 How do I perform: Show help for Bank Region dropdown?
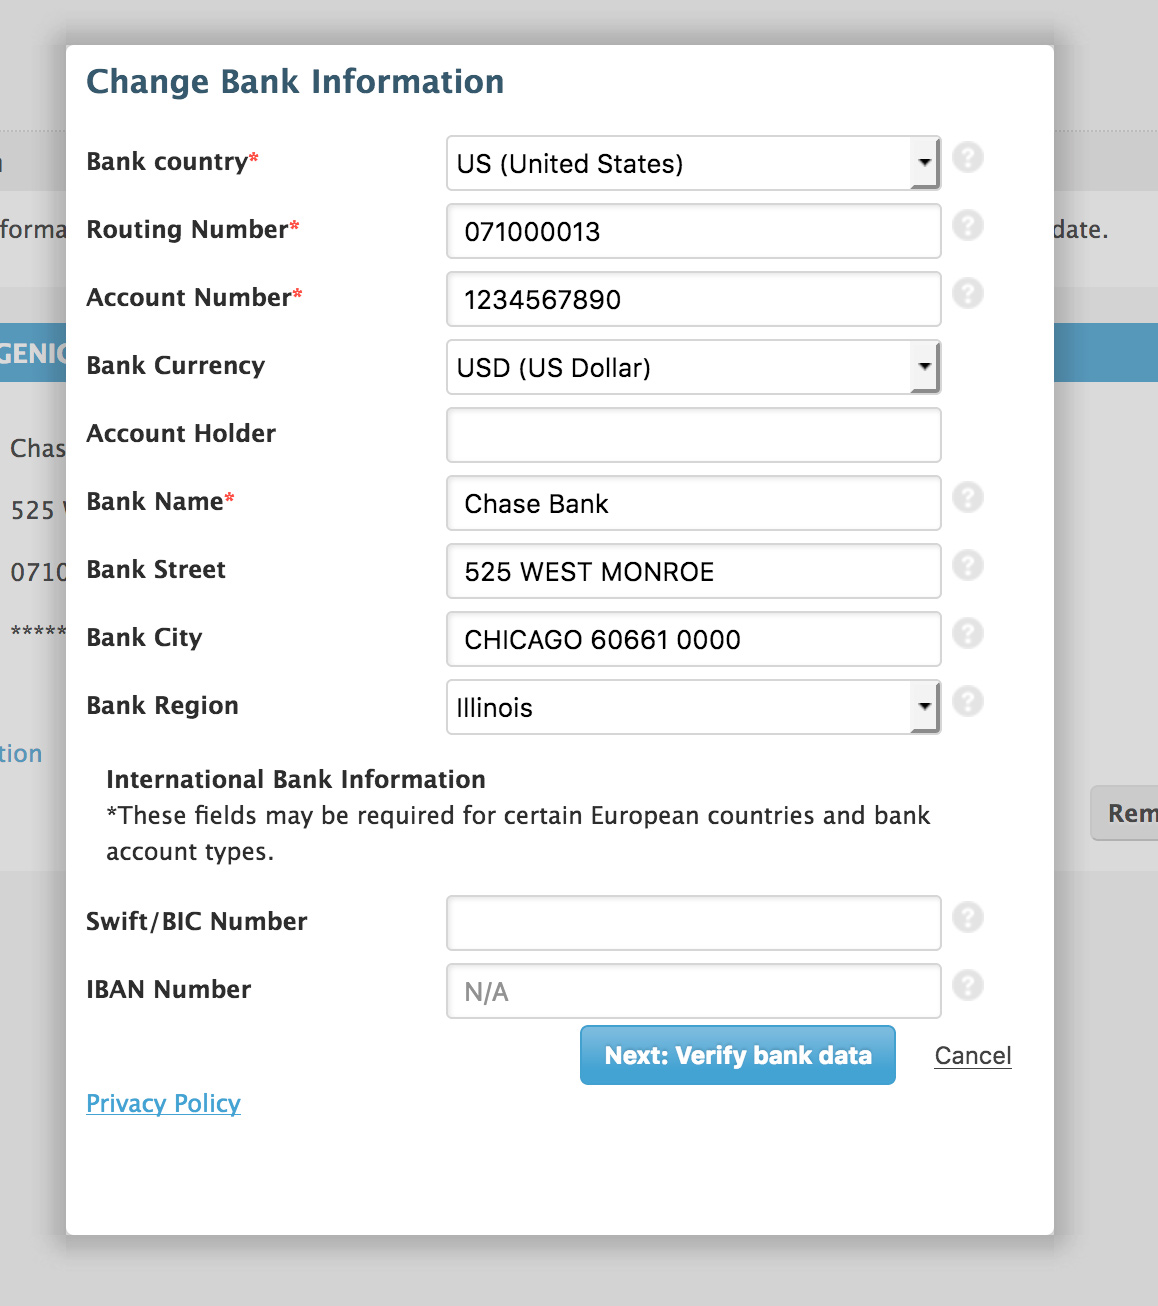[x=967, y=702]
